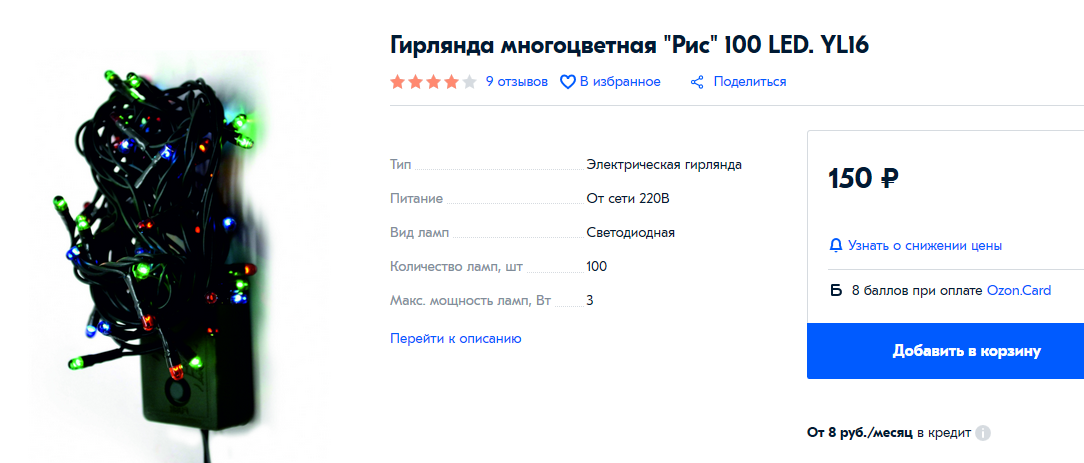Open the Ozon.Card link

pyautogui.click(x=1018, y=291)
